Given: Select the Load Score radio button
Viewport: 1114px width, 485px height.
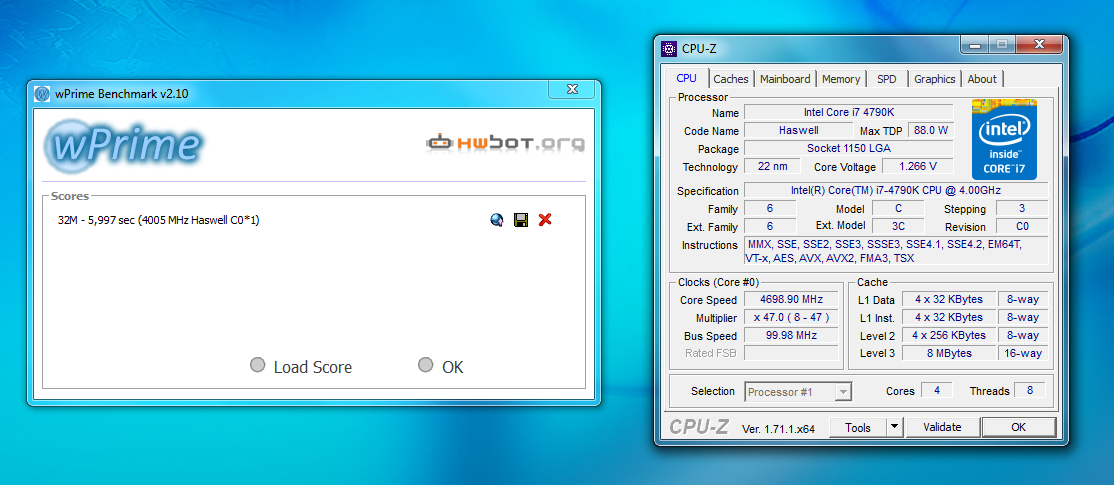Looking at the screenshot, I should [257, 365].
